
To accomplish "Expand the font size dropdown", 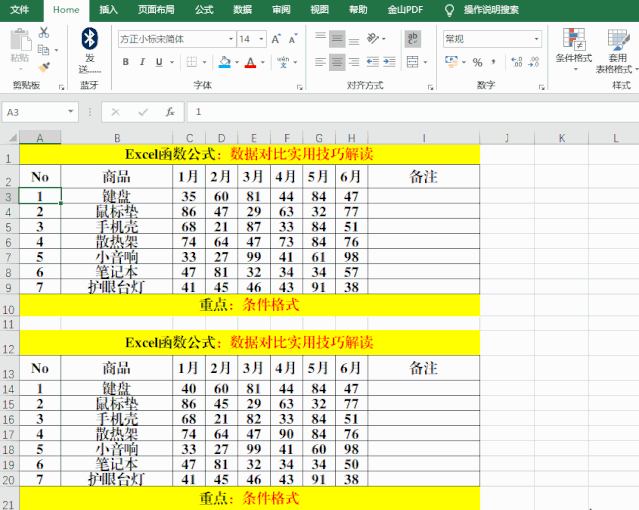I will point(261,39).
